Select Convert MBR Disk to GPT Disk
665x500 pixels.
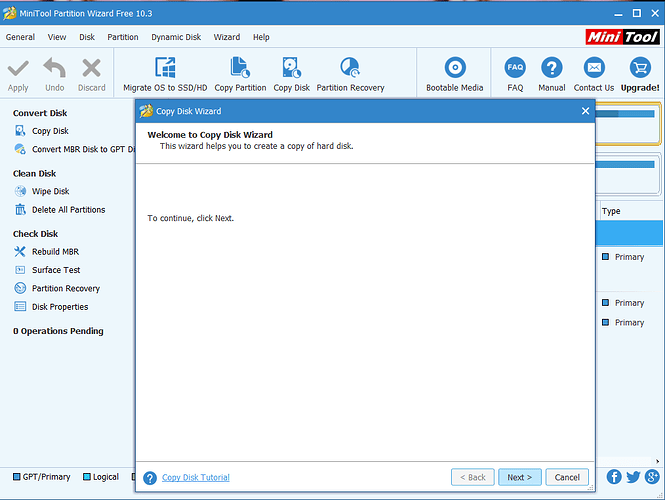pos(75,149)
